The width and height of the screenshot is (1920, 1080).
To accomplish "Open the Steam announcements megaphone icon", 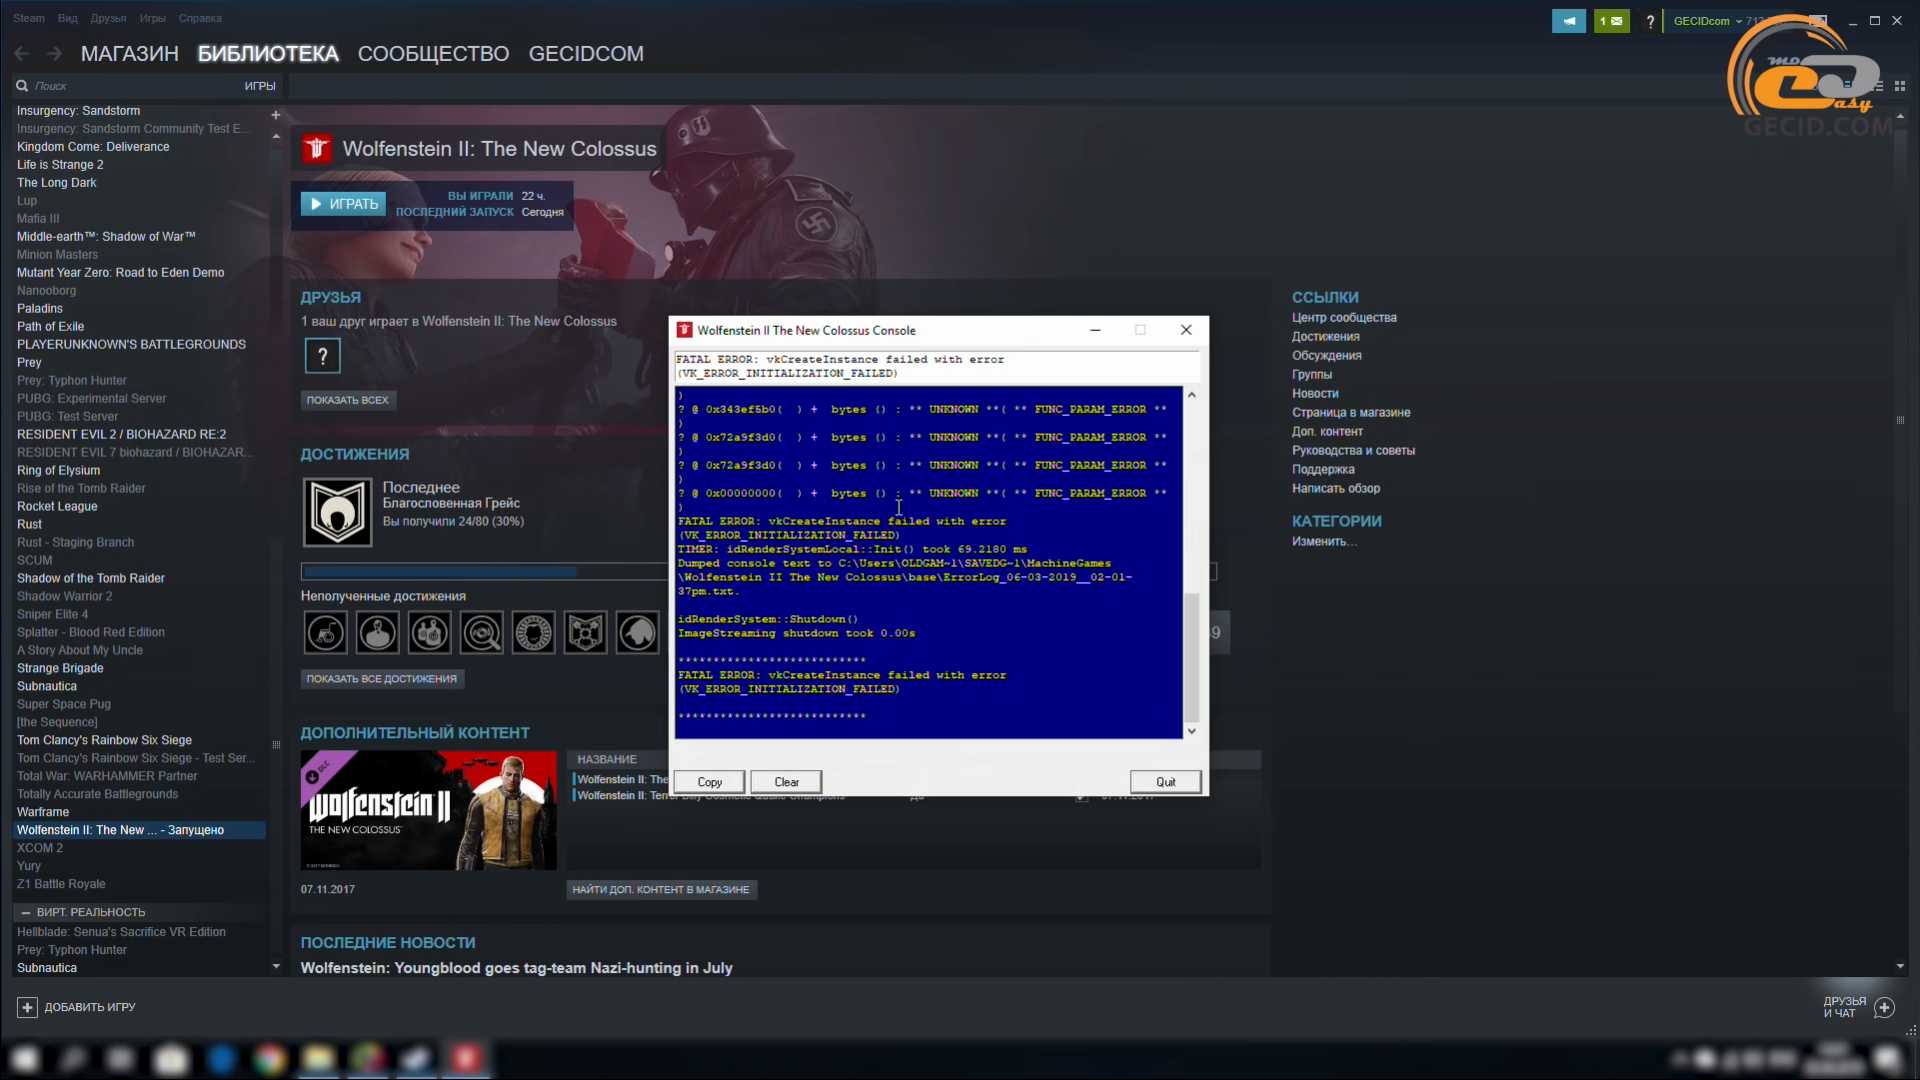I will coord(1568,21).
